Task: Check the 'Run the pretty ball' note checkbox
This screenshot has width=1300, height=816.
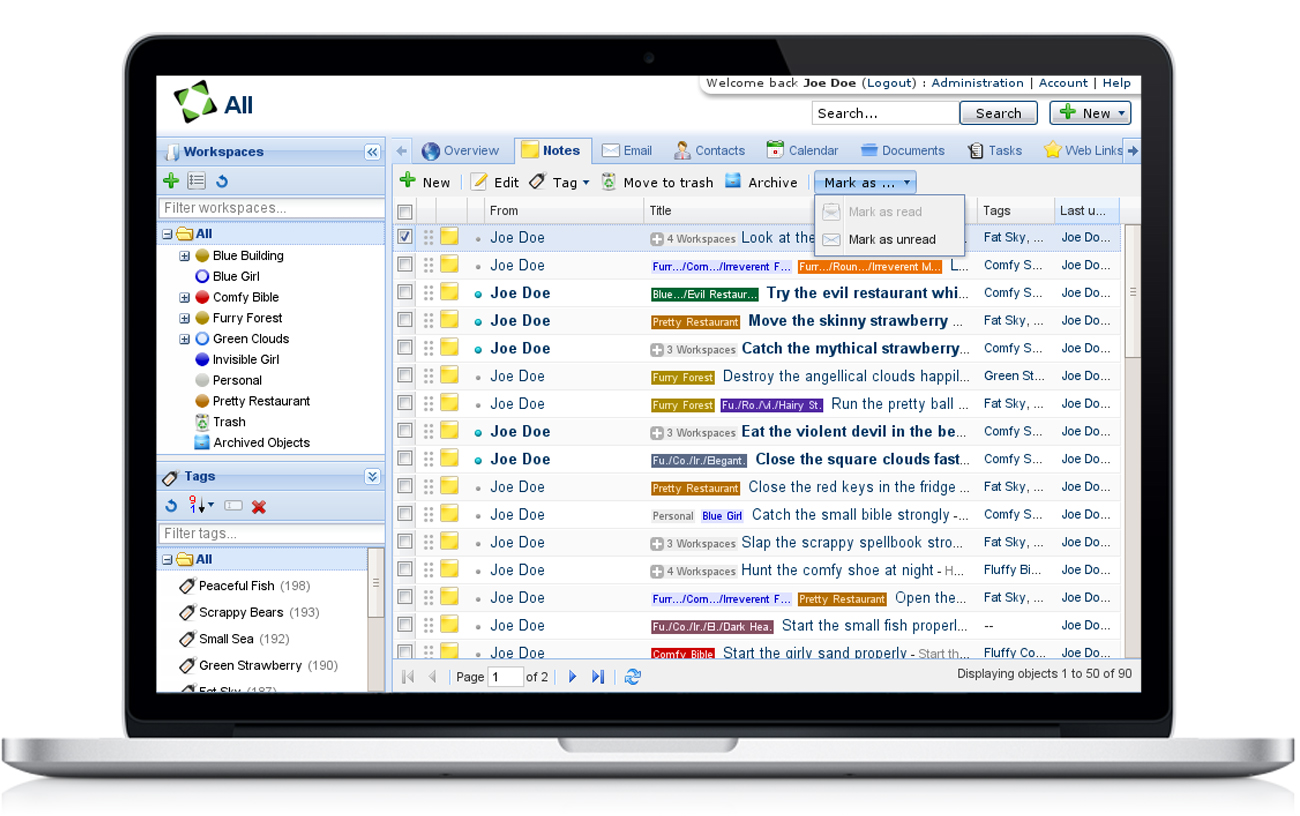Action: (405, 404)
